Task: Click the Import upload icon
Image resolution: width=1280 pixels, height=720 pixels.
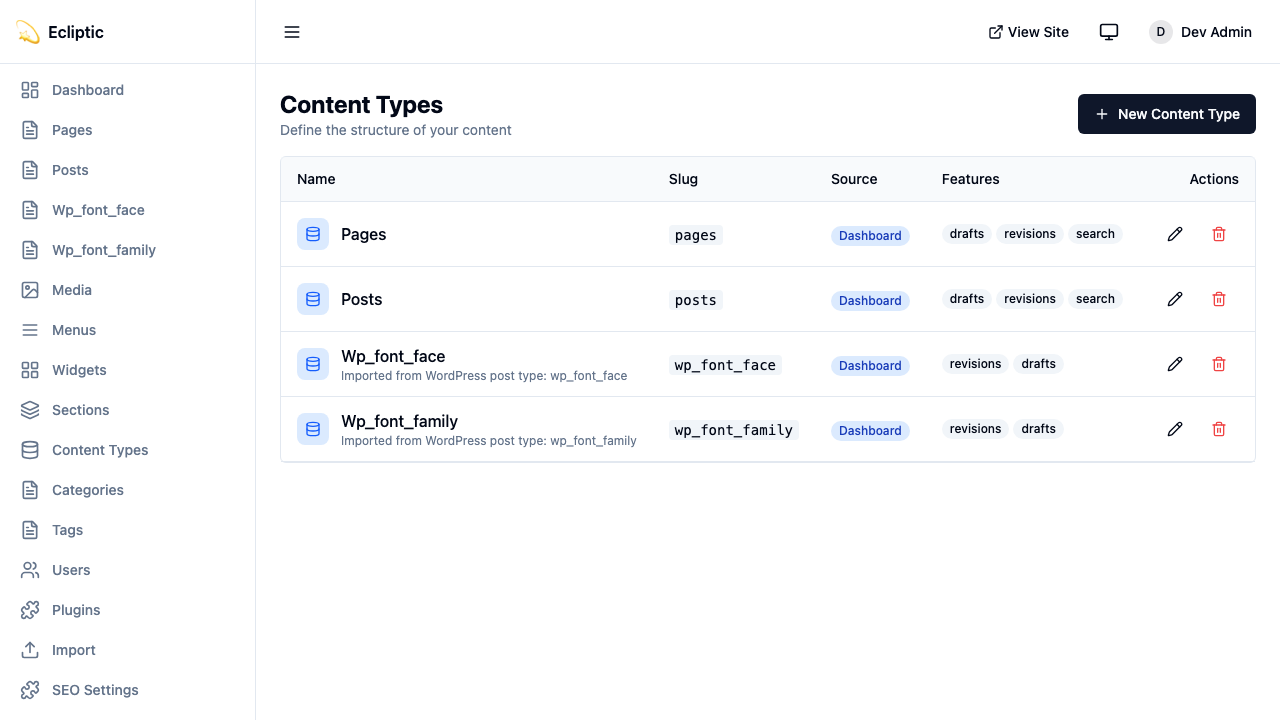Action: pyautogui.click(x=29, y=650)
